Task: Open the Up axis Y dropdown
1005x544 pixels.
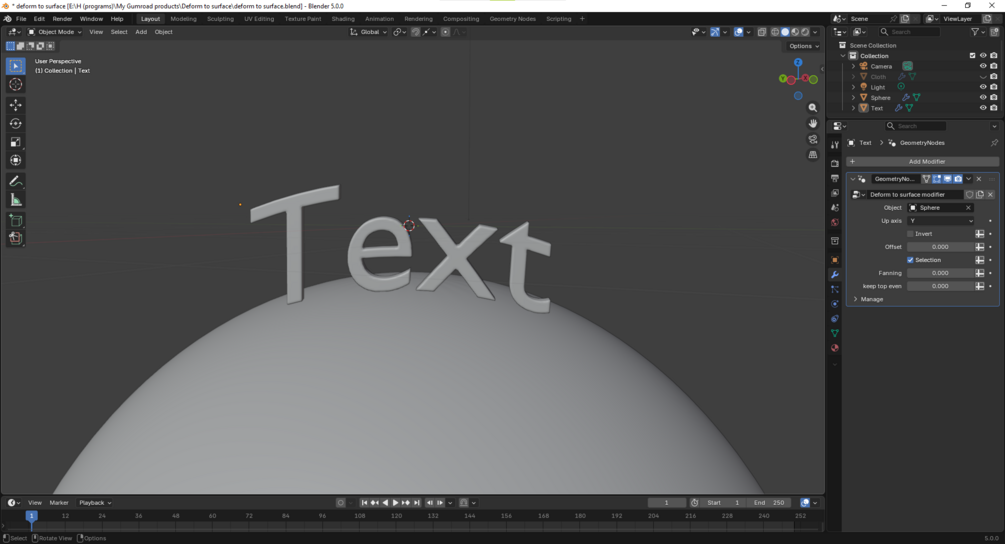Action: click(940, 221)
